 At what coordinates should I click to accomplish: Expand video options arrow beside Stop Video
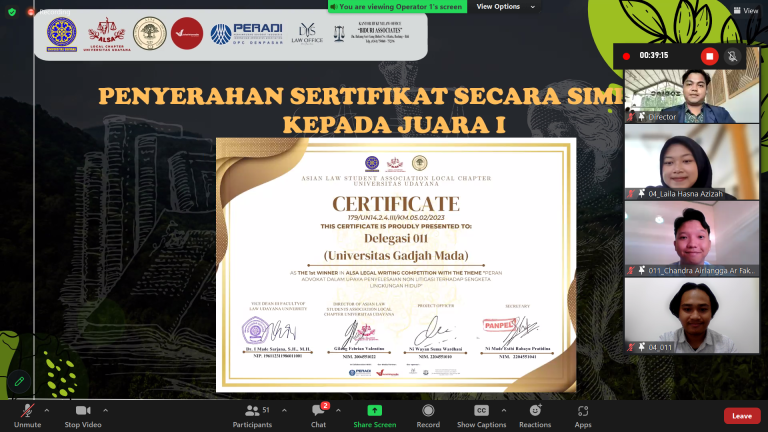point(105,410)
